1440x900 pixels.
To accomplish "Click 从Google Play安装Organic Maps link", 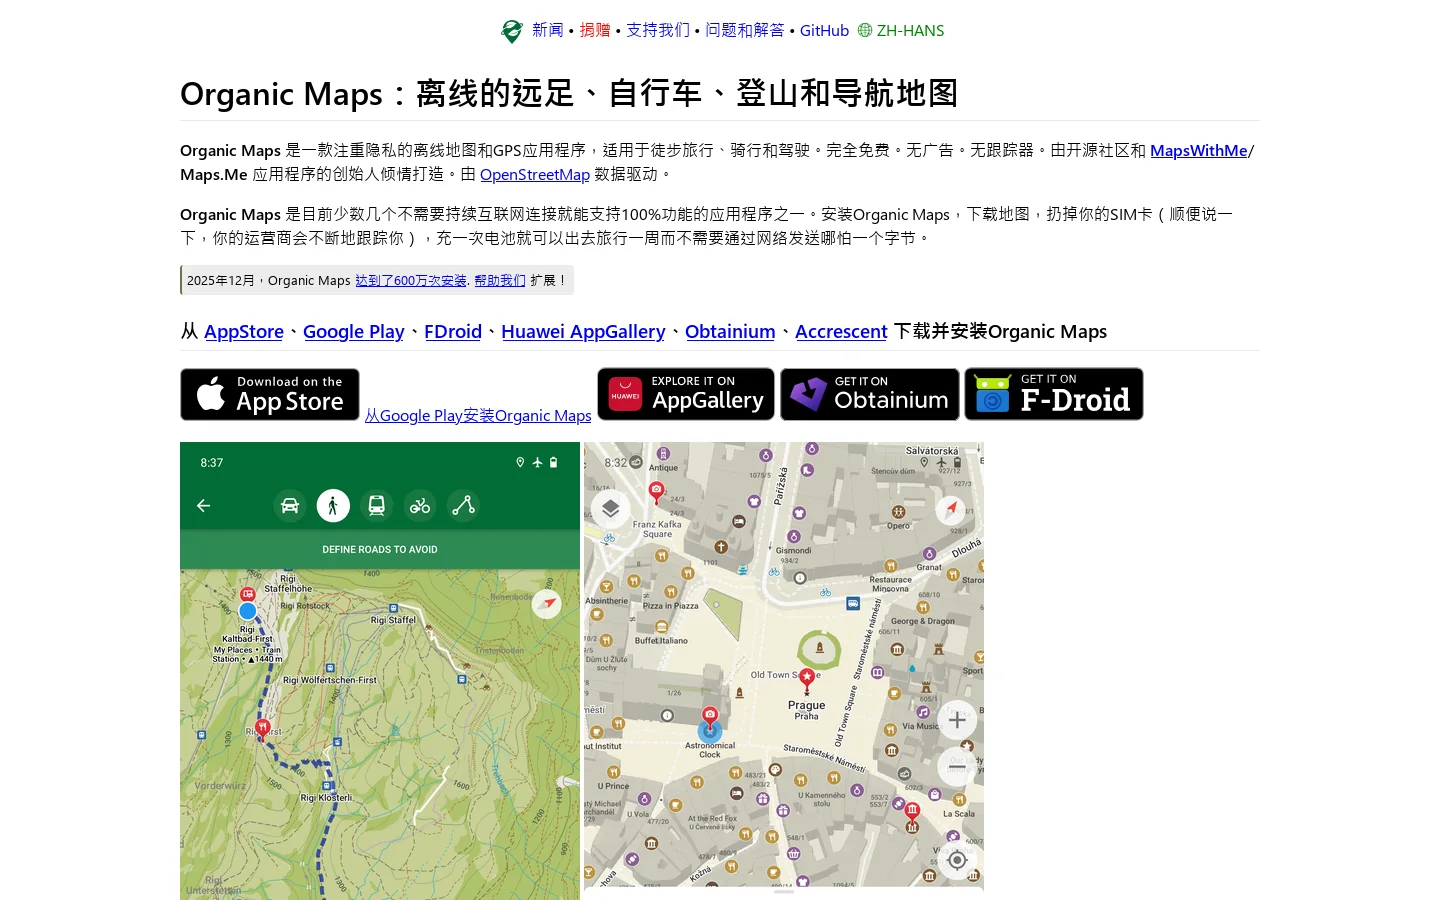I will tap(478, 416).
